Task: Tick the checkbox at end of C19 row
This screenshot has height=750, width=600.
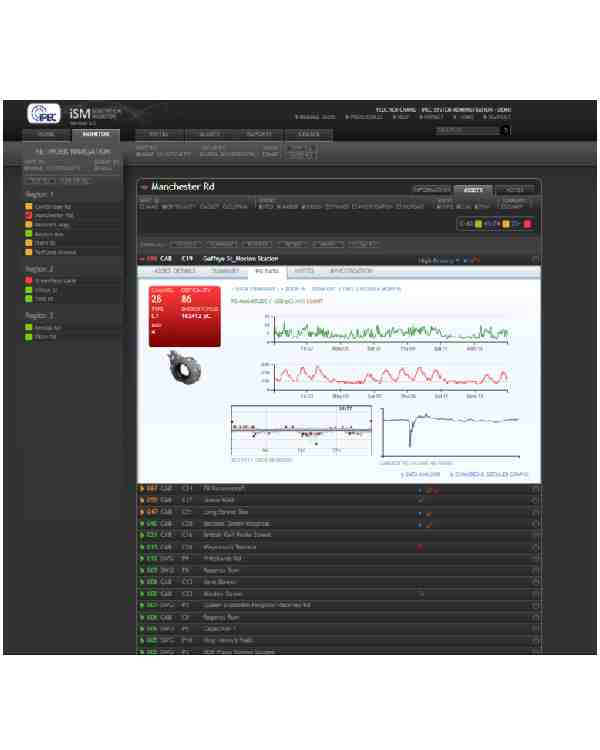Action: [x=535, y=260]
